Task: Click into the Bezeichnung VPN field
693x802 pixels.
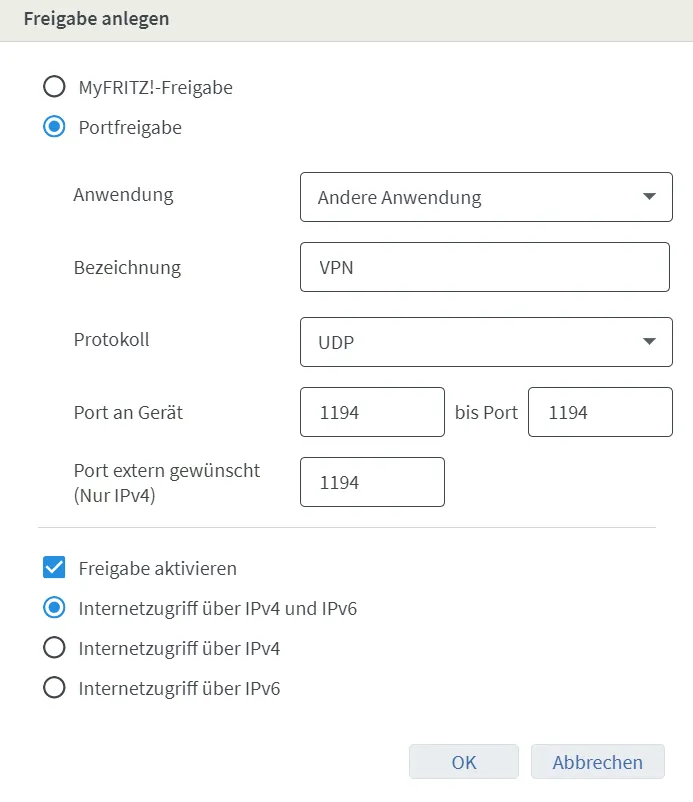Action: 485,267
